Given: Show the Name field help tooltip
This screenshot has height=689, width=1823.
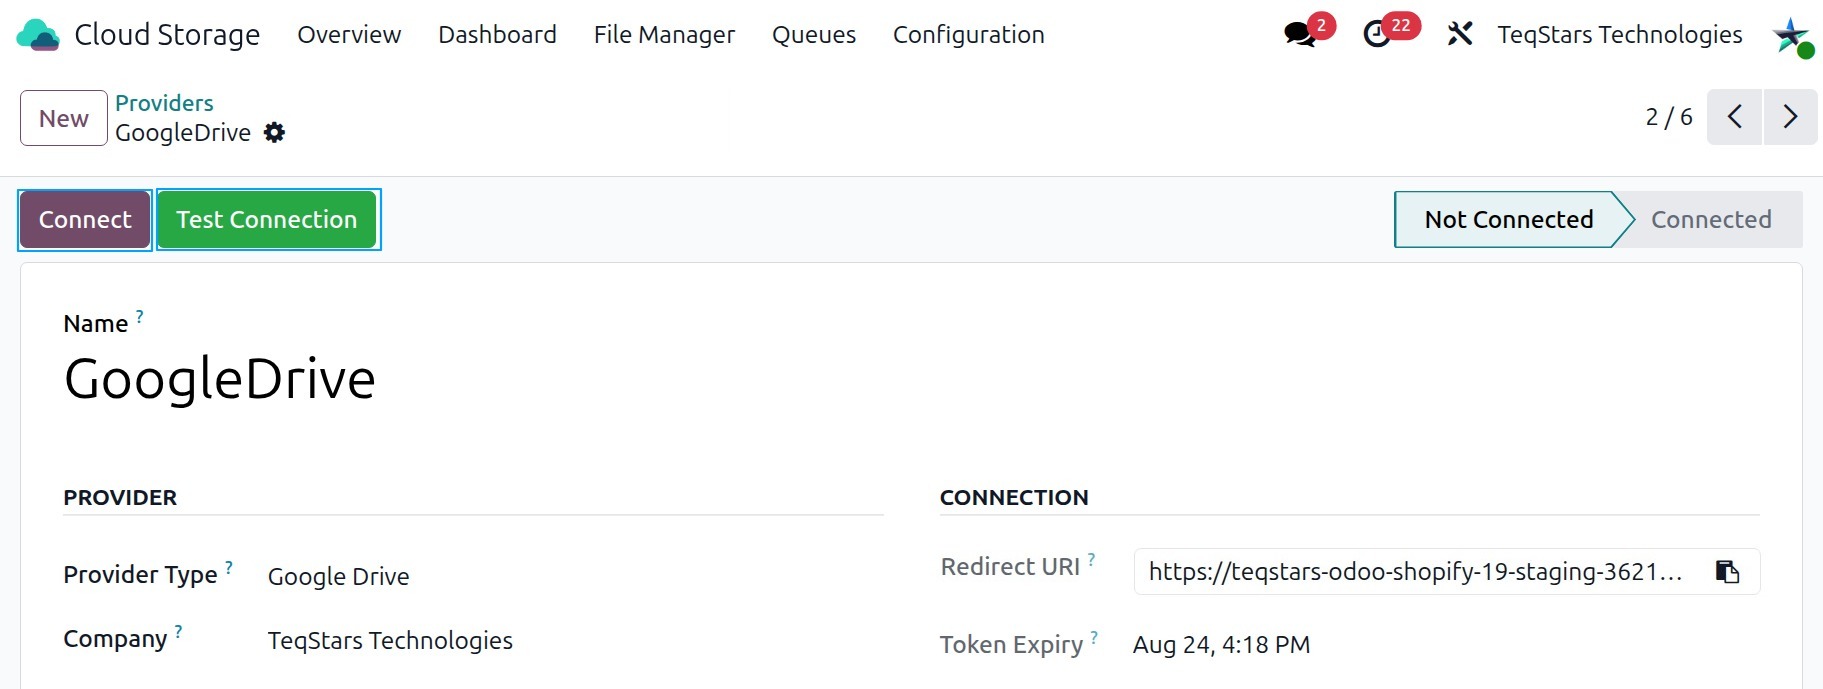Looking at the screenshot, I should [x=140, y=317].
